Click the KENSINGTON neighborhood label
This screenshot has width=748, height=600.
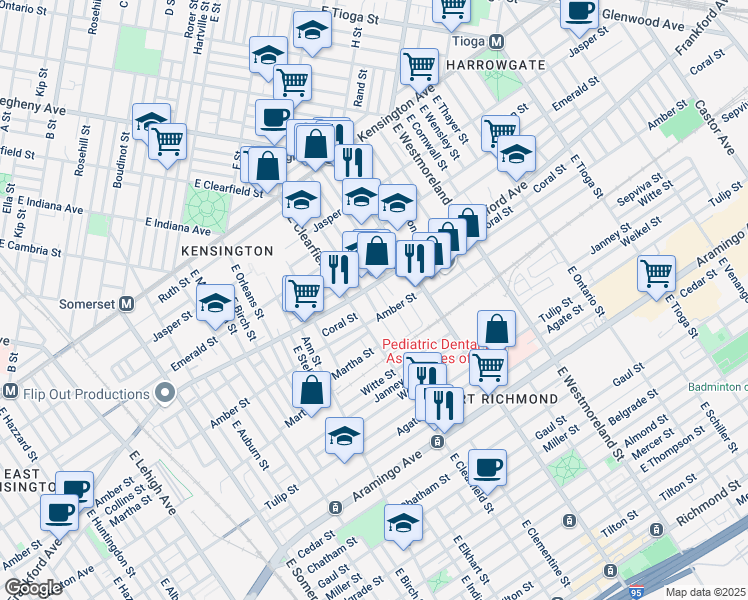point(227,251)
